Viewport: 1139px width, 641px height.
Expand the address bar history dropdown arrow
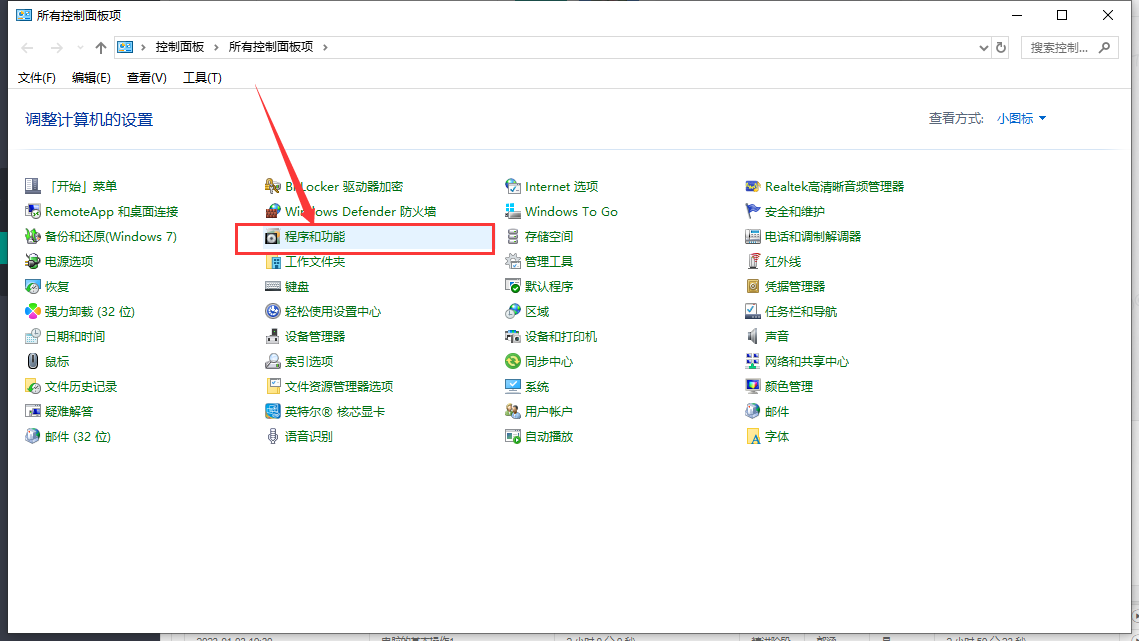[x=984, y=47]
